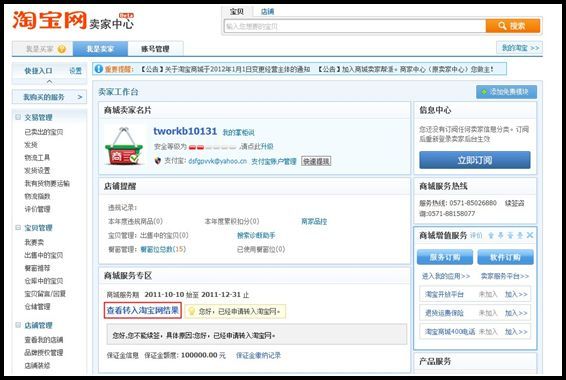Click the search input box

click(x=355, y=26)
